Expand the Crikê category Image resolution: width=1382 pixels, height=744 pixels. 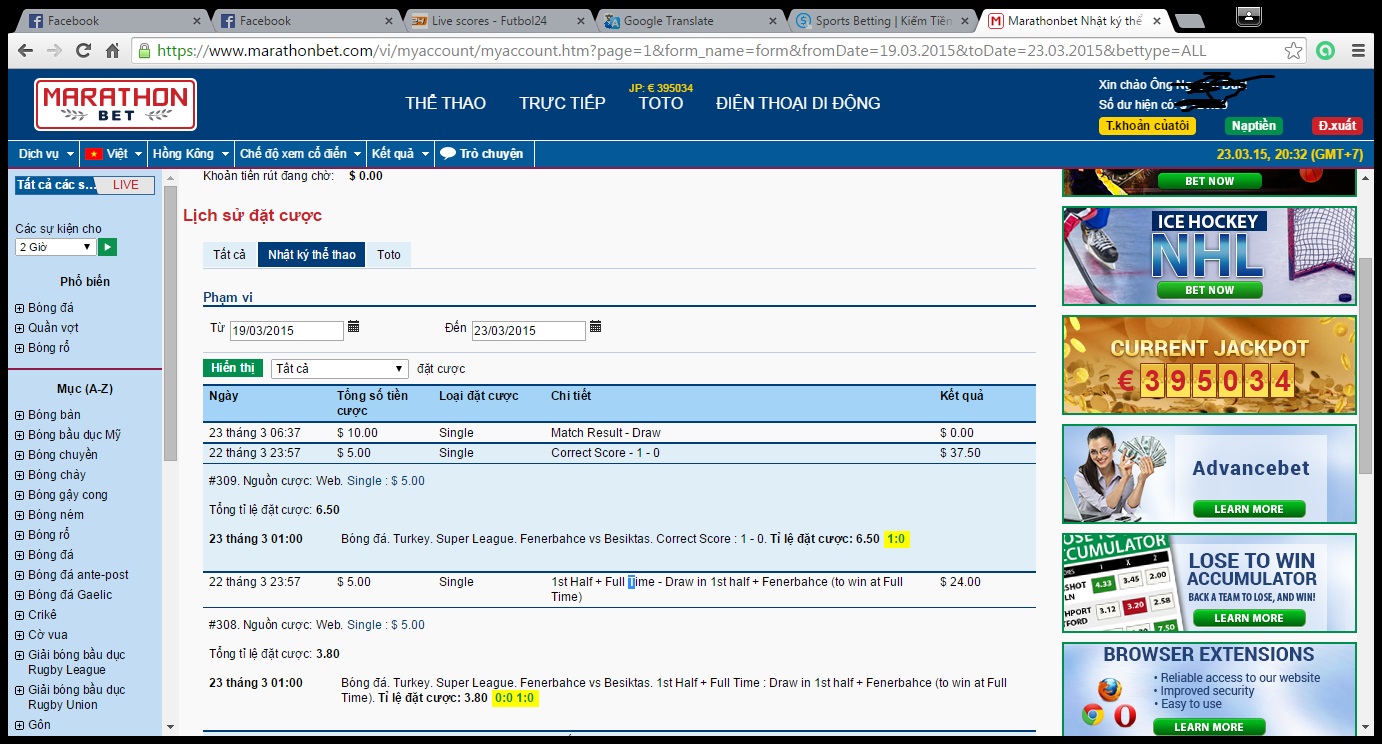pos(20,615)
